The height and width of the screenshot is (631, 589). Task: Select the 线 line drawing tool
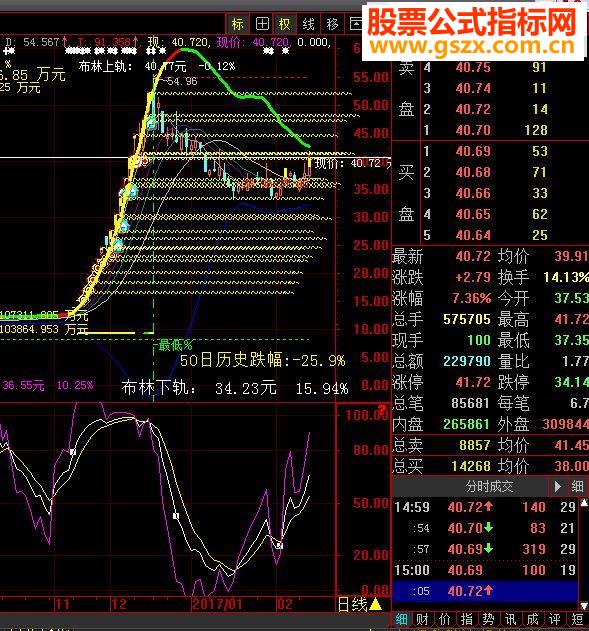[309, 24]
